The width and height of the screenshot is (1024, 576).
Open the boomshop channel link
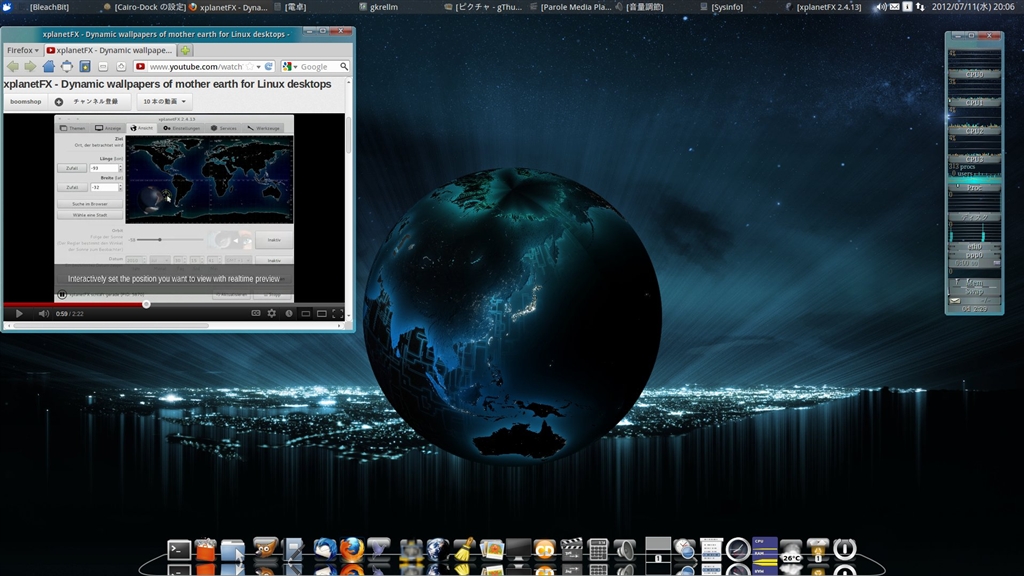[x=26, y=101]
